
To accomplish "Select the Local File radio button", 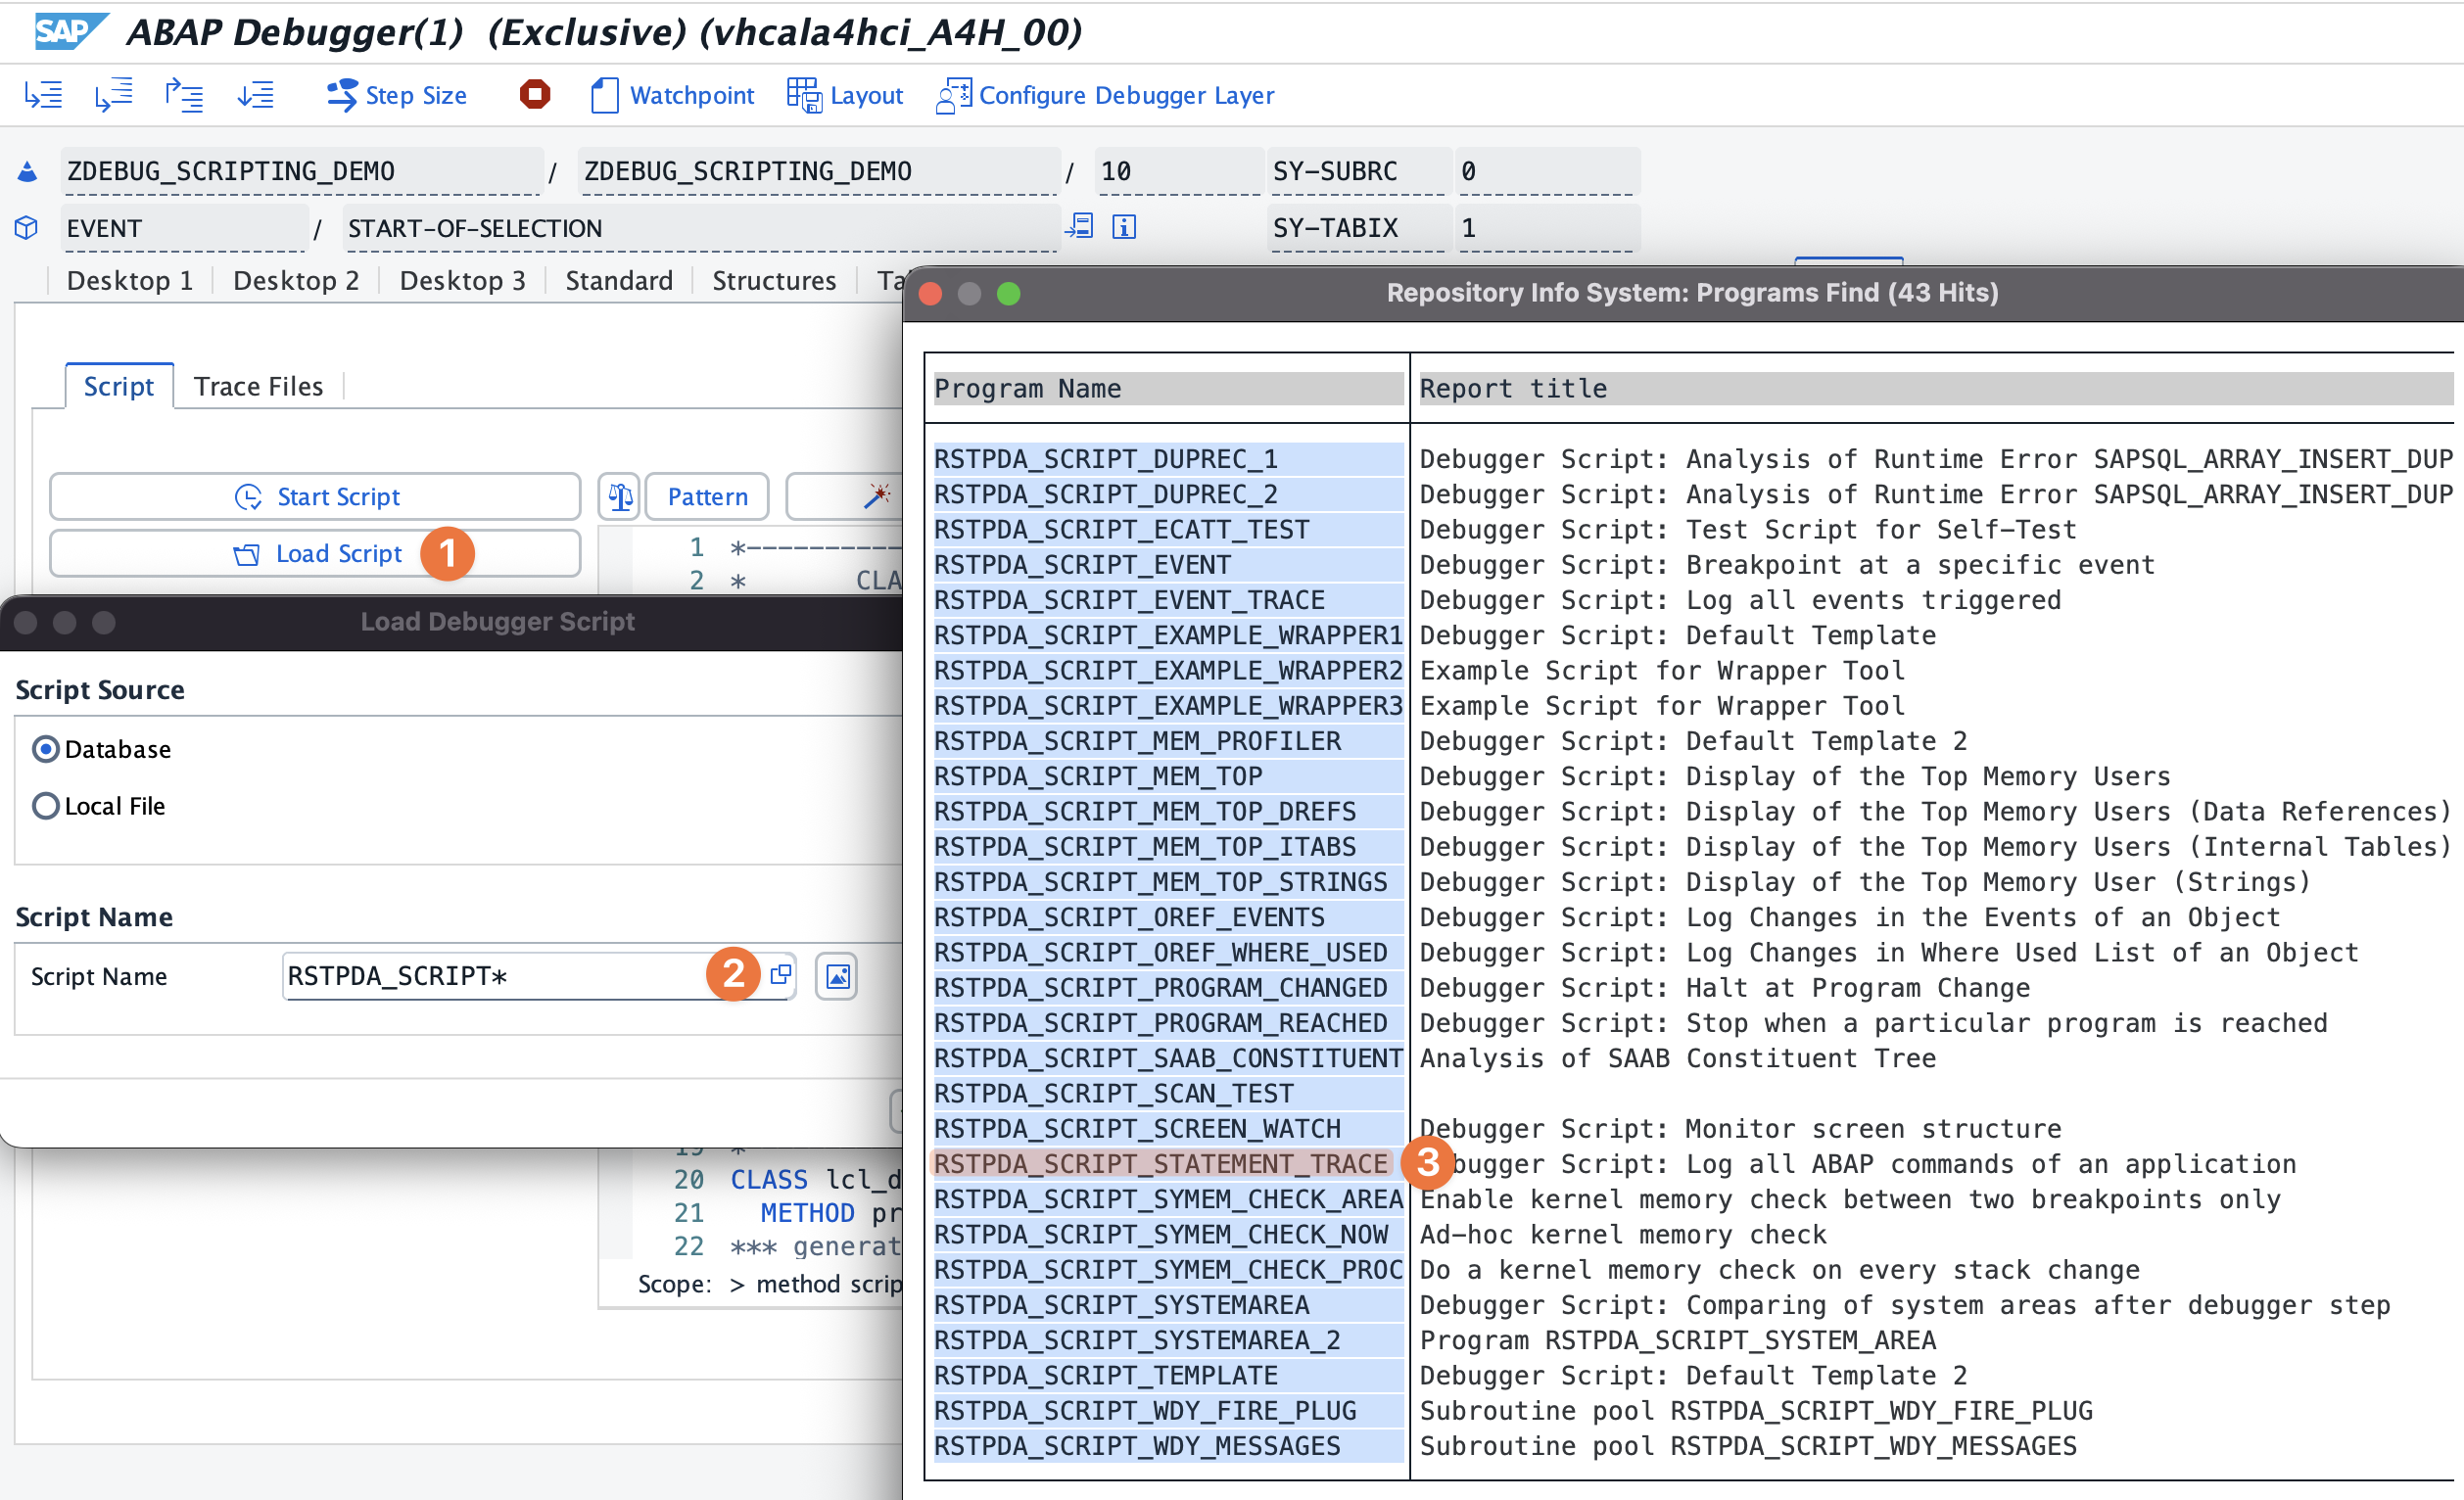I will (46, 807).
